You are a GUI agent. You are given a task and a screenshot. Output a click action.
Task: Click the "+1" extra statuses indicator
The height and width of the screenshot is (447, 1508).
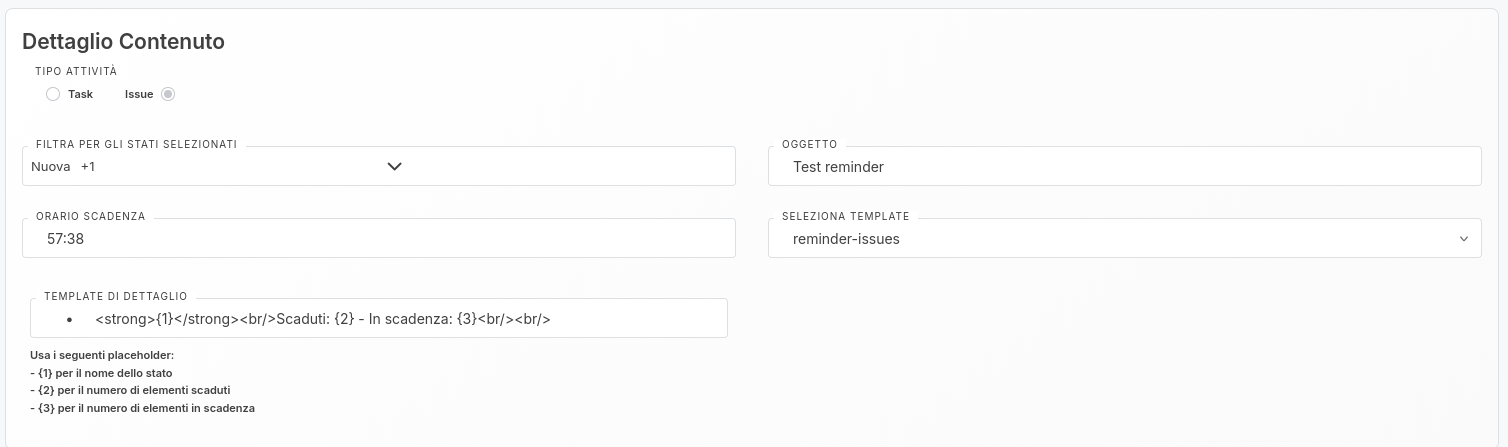pyautogui.click(x=88, y=167)
